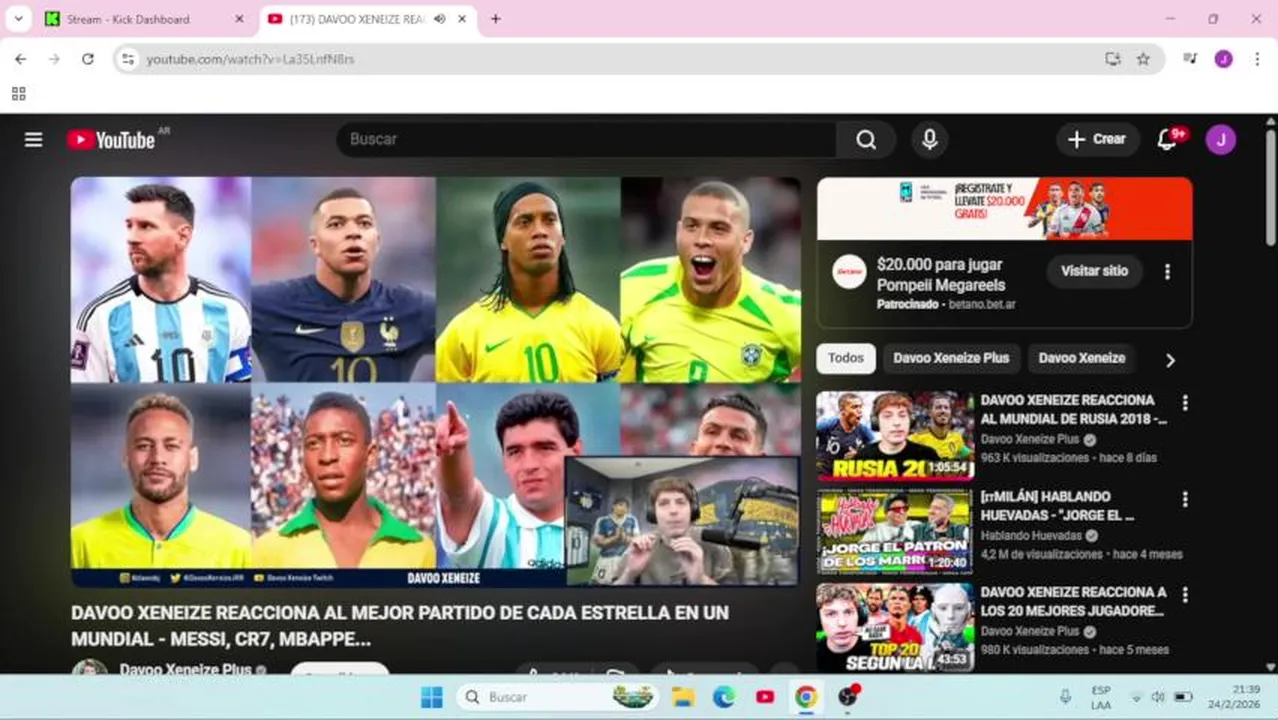
Task: Open Chrome media controls icon
Action: click(1190, 59)
